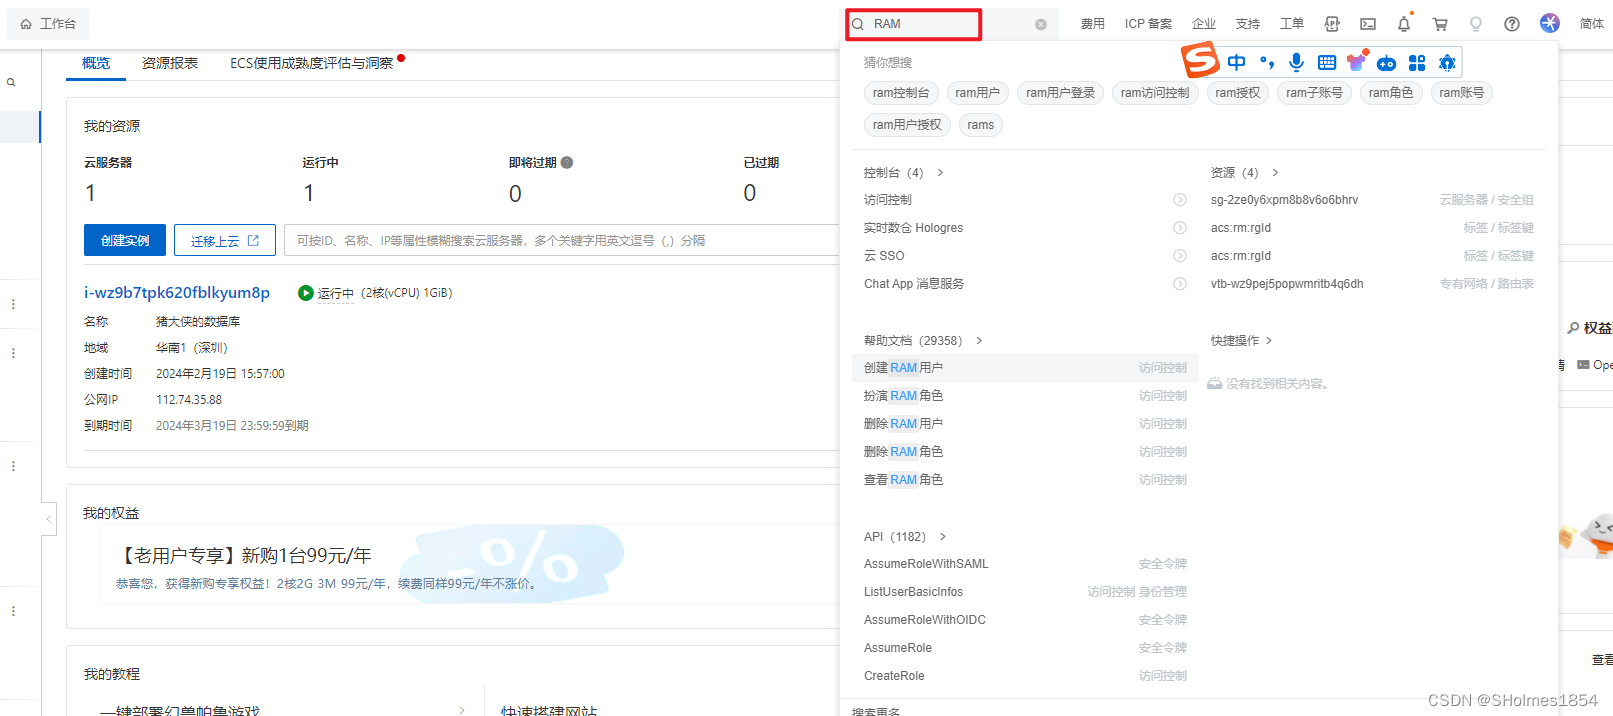This screenshot has width=1613, height=716.
Task: Open the user avatar menu
Action: [x=1549, y=23]
